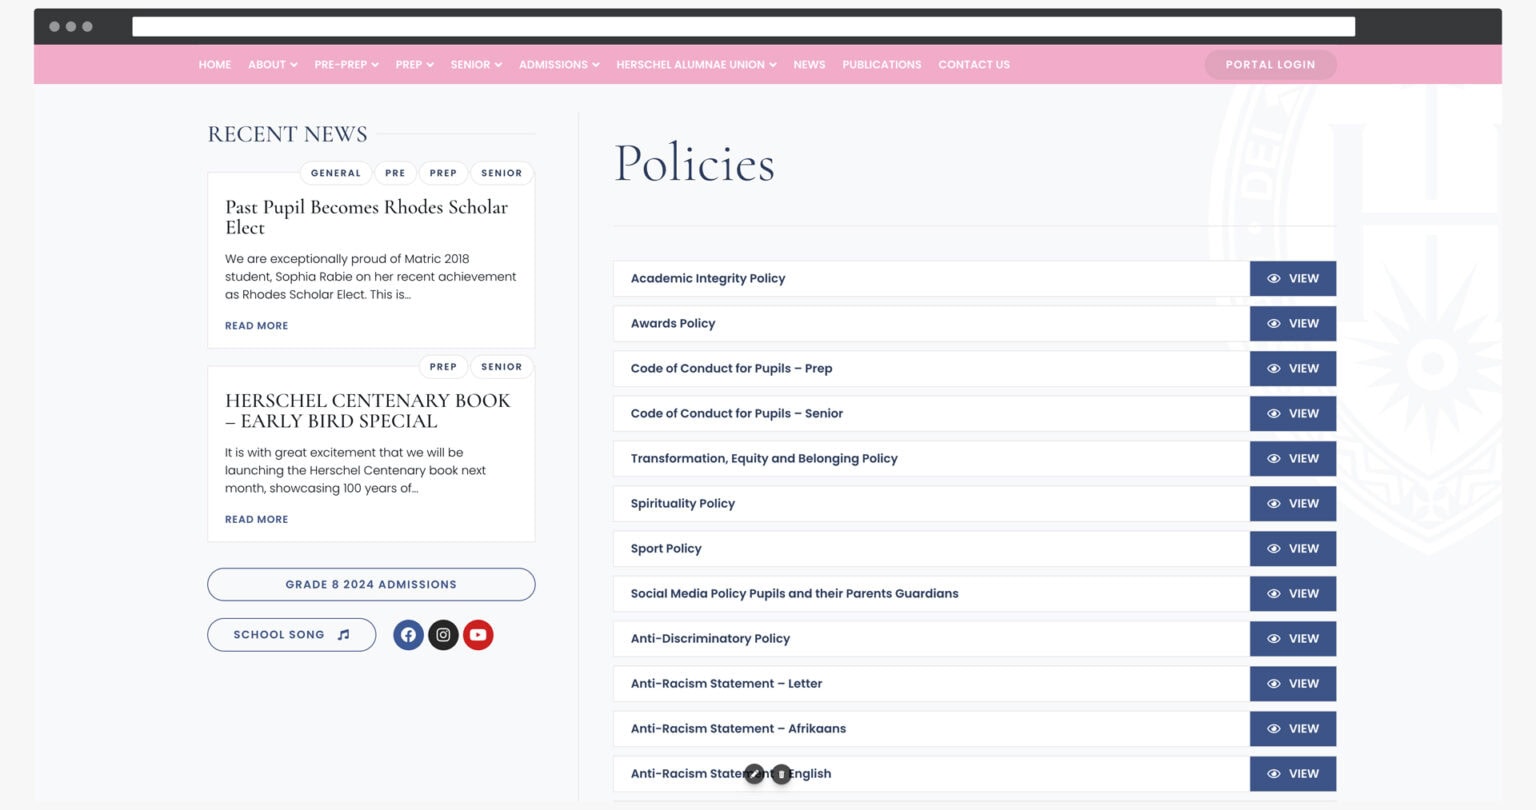The width and height of the screenshot is (1536, 810).
Task: Select the PRE tag on first news card
Action: (x=395, y=173)
